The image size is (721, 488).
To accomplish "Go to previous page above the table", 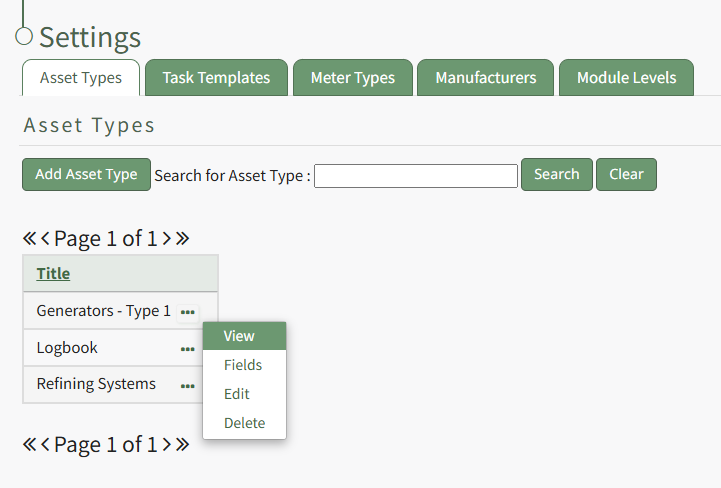I will coord(45,239).
